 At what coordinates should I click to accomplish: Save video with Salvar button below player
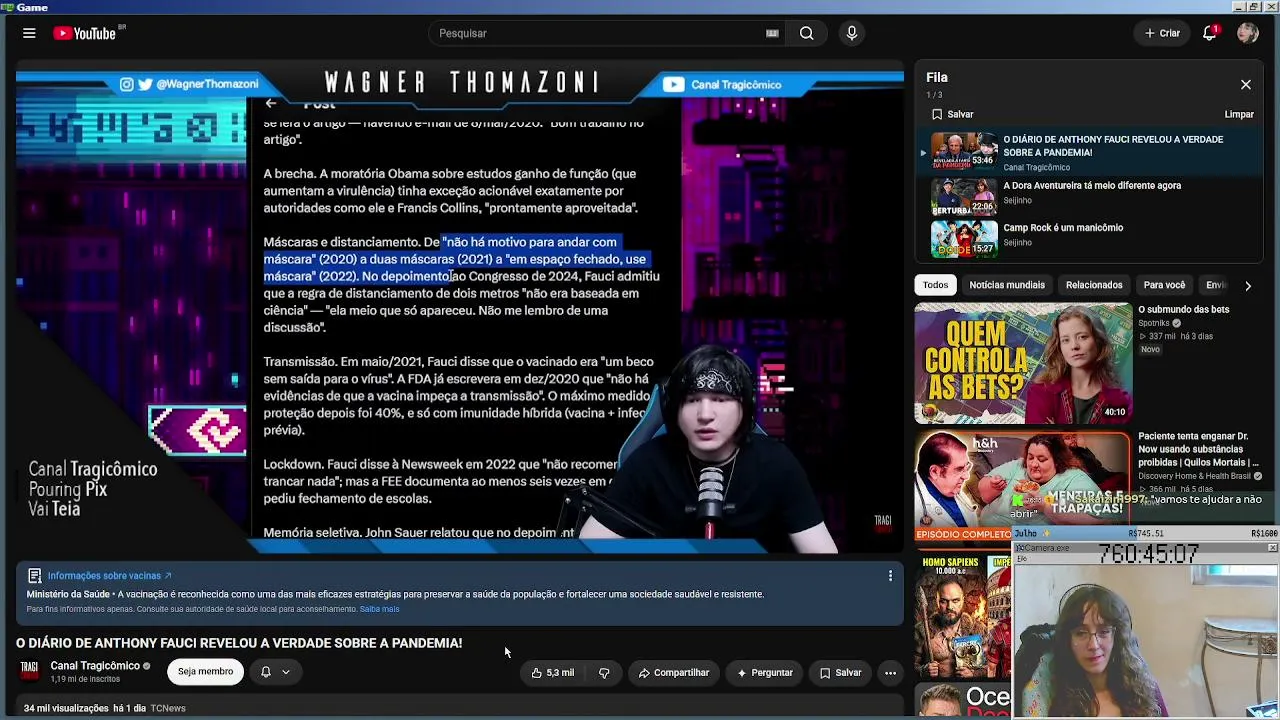pyautogui.click(x=840, y=673)
